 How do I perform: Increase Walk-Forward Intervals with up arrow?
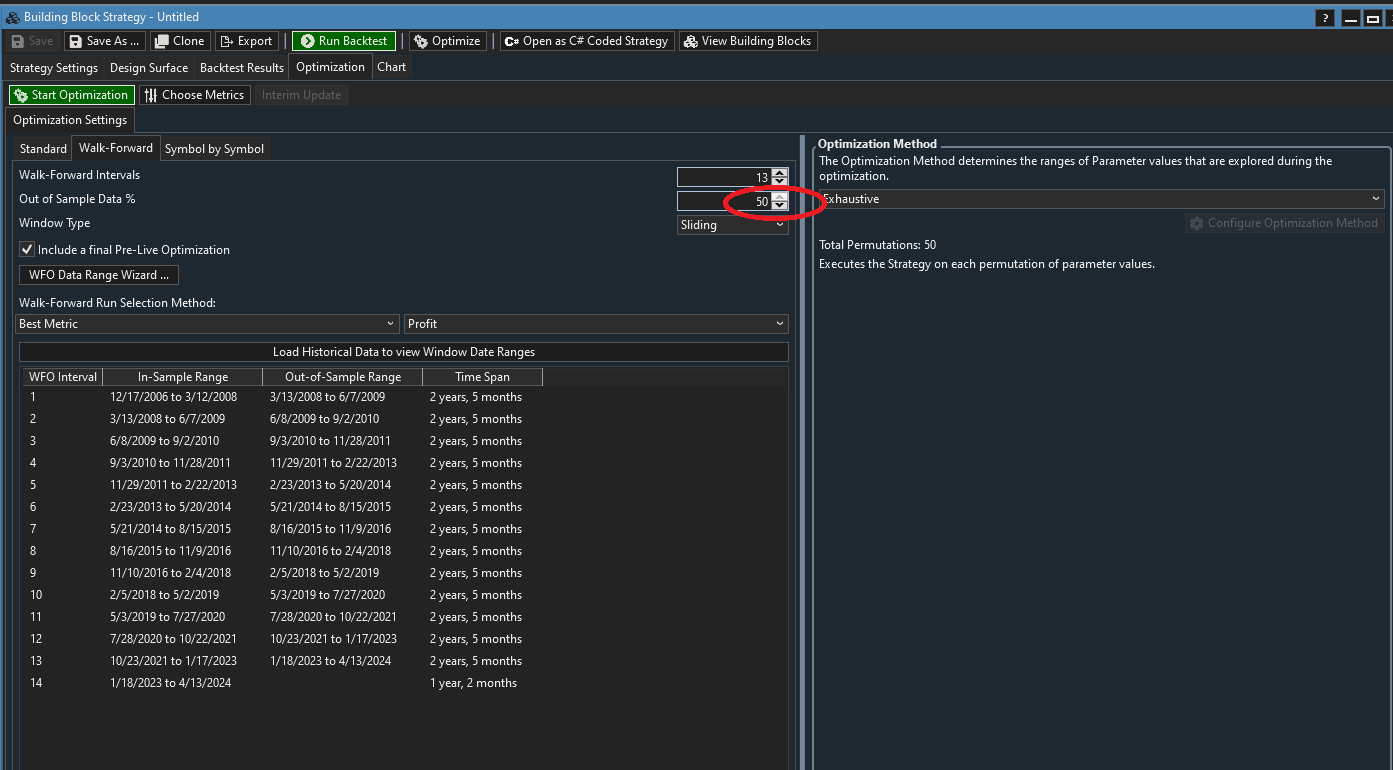point(779,173)
